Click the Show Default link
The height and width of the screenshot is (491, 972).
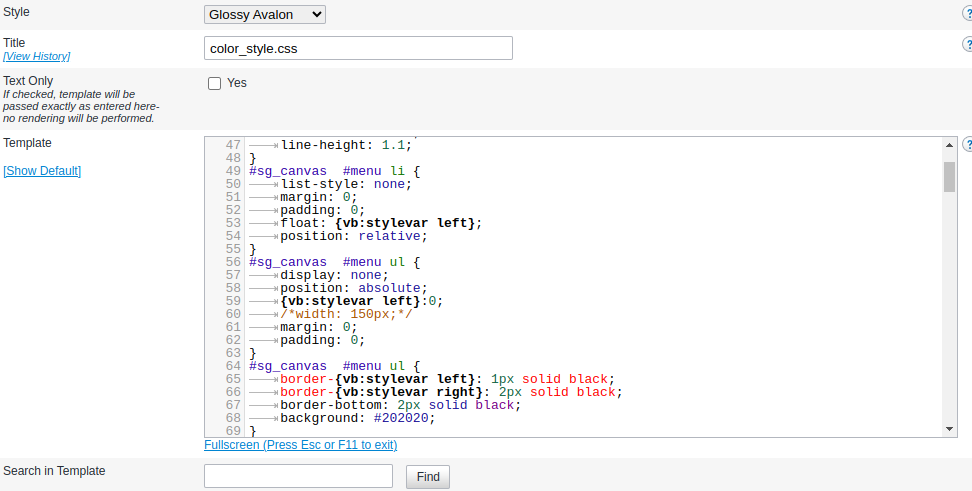pos(42,170)
